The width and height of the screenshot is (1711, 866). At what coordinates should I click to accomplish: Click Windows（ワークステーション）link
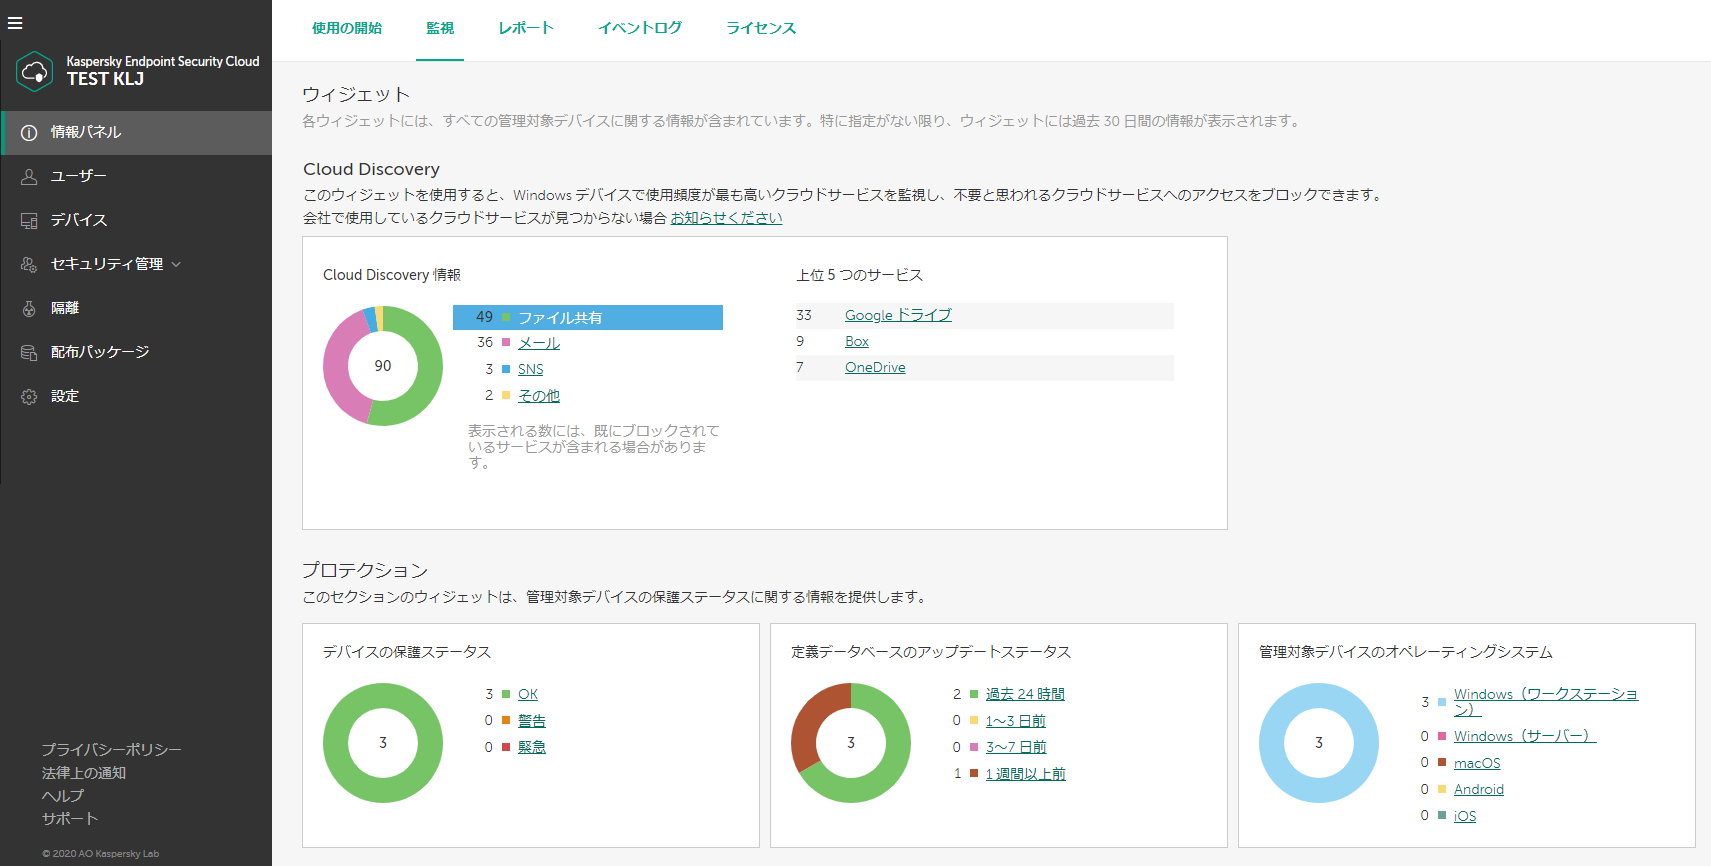pos(1546,702)
